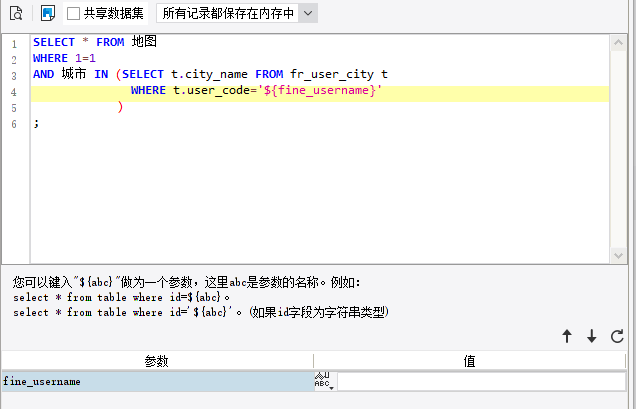636x409 pixels.
Task: Click fr_user_city table name in SQL
Action: coord(332,75)
